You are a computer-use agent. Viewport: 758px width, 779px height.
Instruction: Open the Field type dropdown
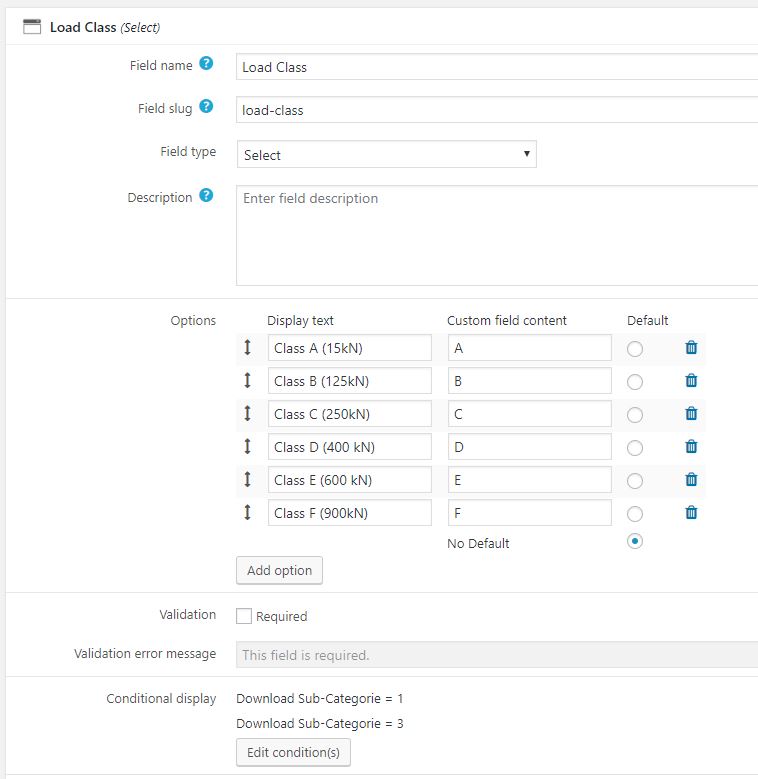point(387,155)
